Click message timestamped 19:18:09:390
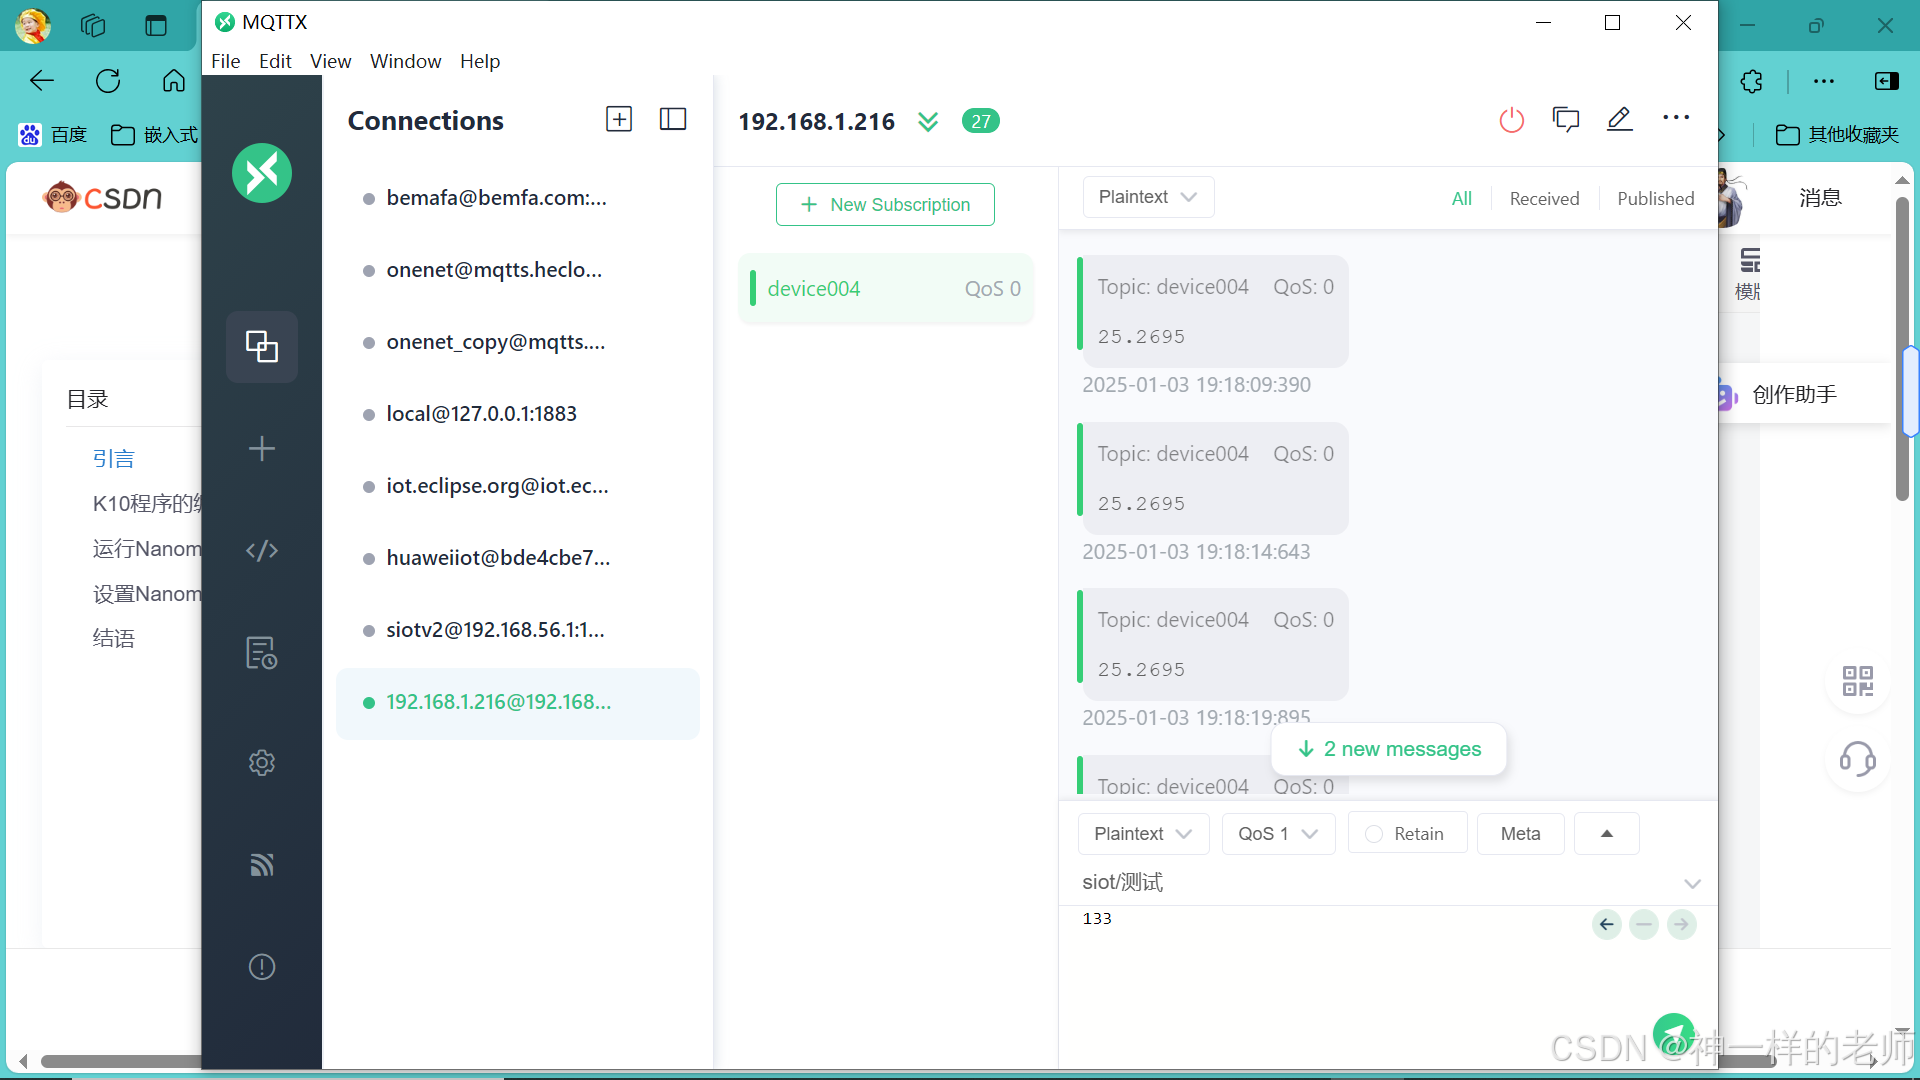1920x1080 pixels. 1213,312
